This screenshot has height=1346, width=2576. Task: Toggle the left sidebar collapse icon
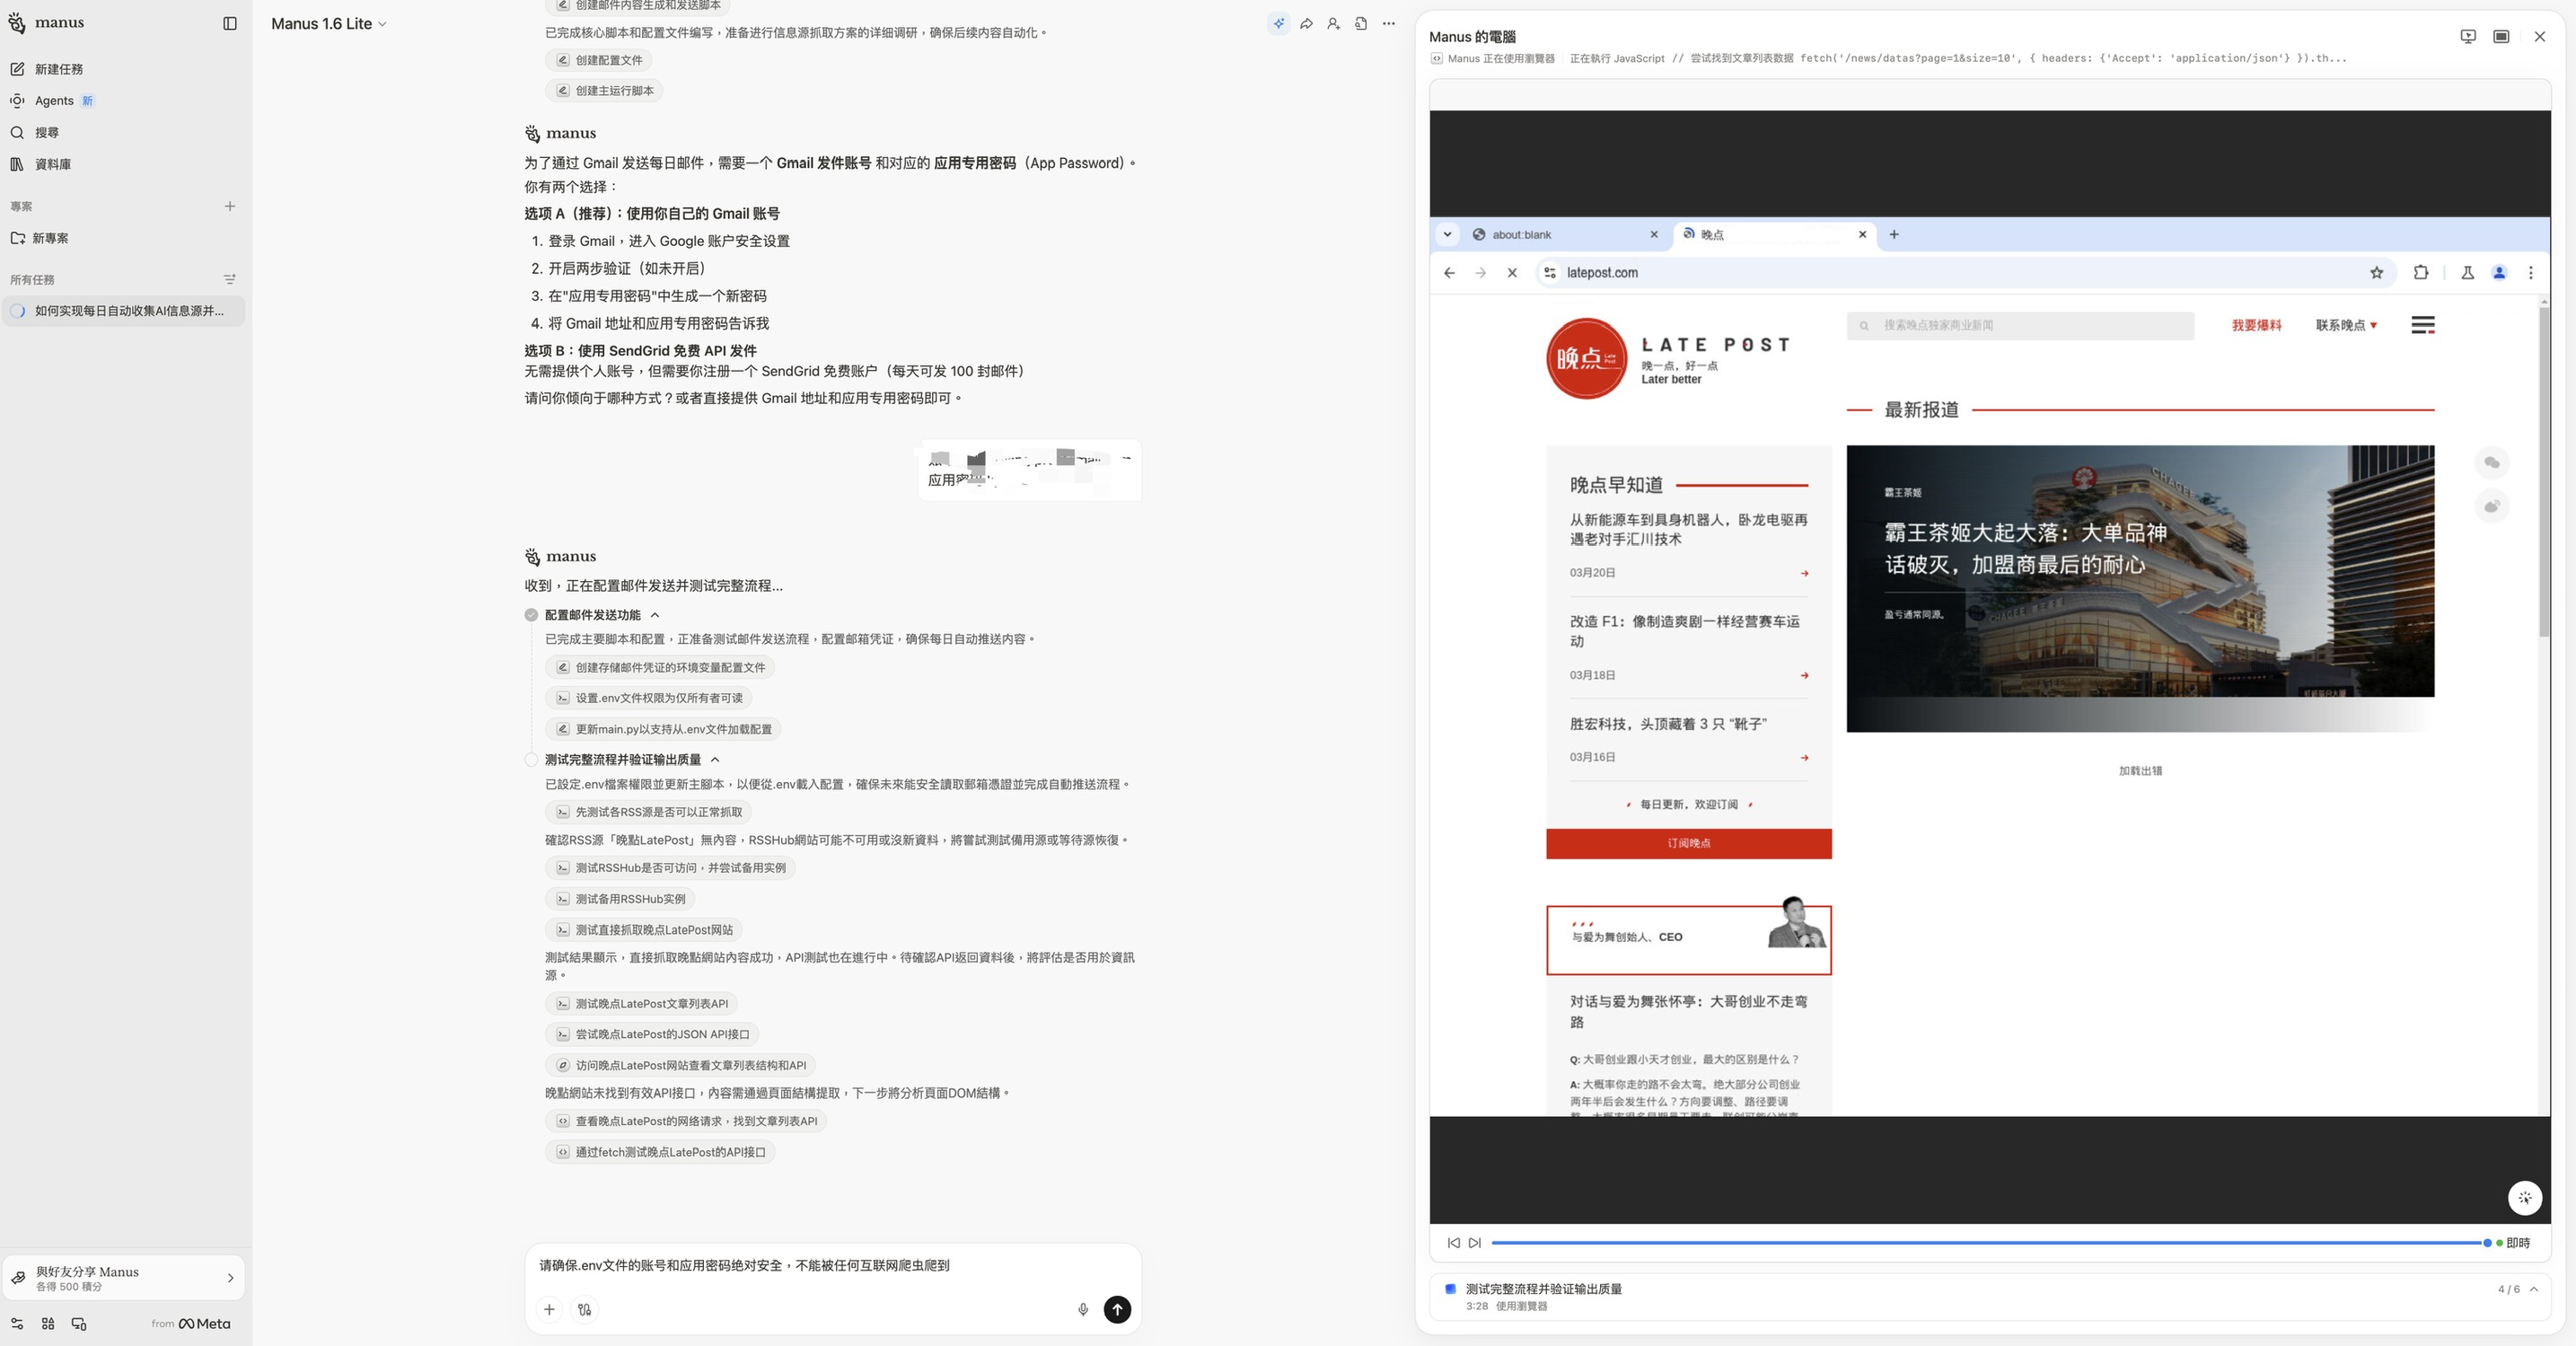[230, 23]
